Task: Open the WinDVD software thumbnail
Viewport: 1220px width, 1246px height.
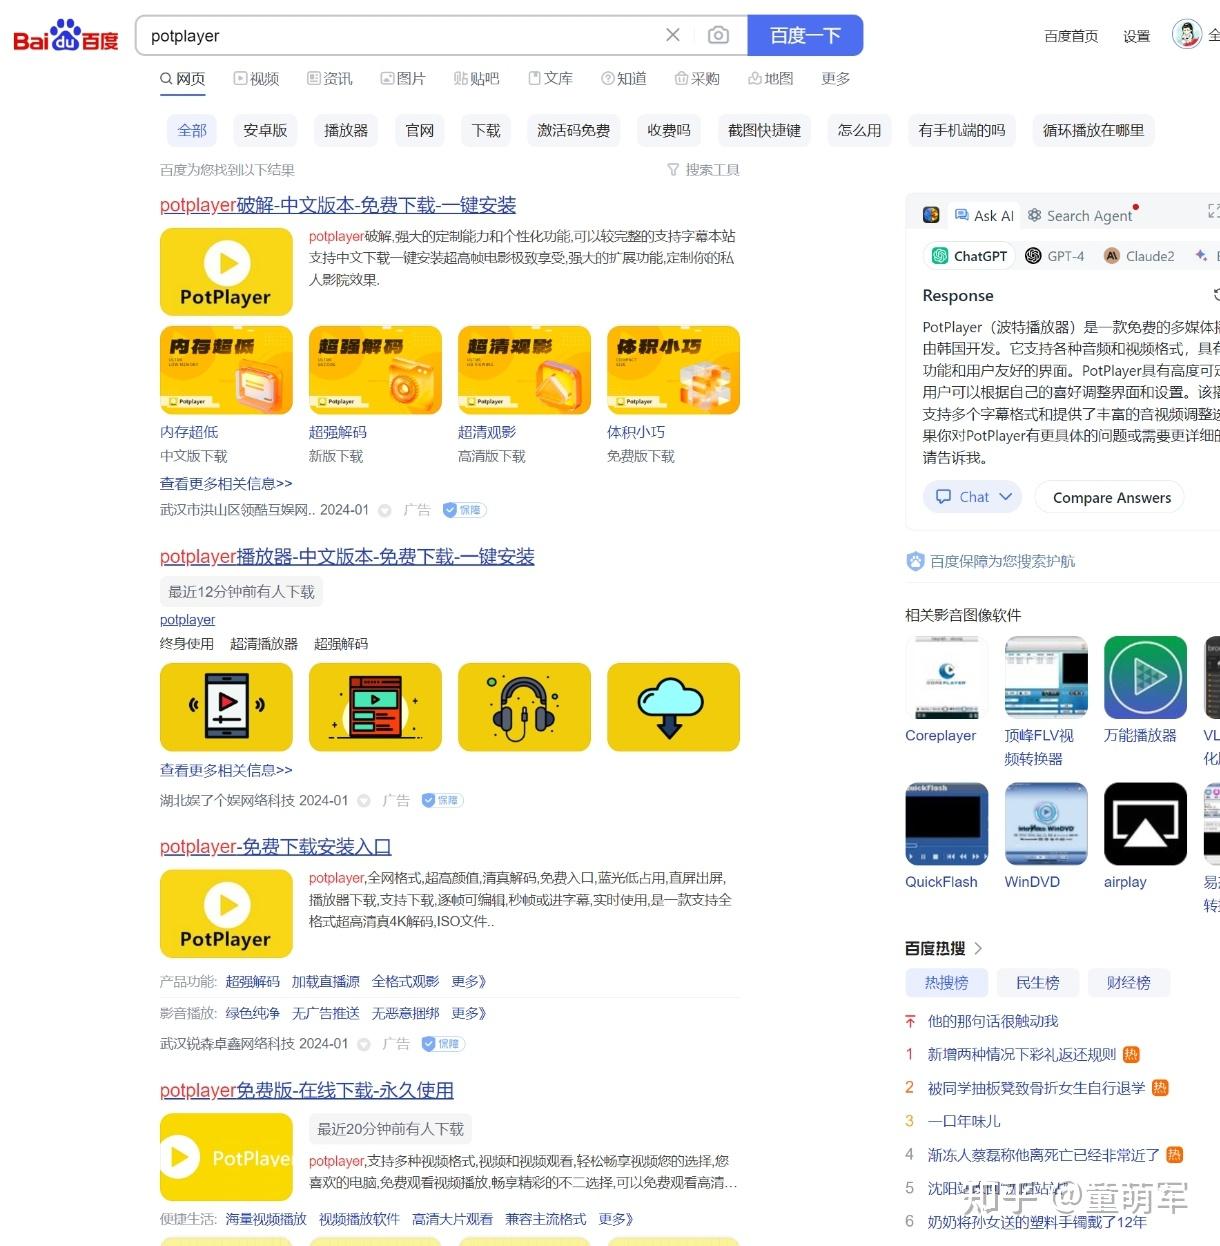Action: [x=1046, y=824]
